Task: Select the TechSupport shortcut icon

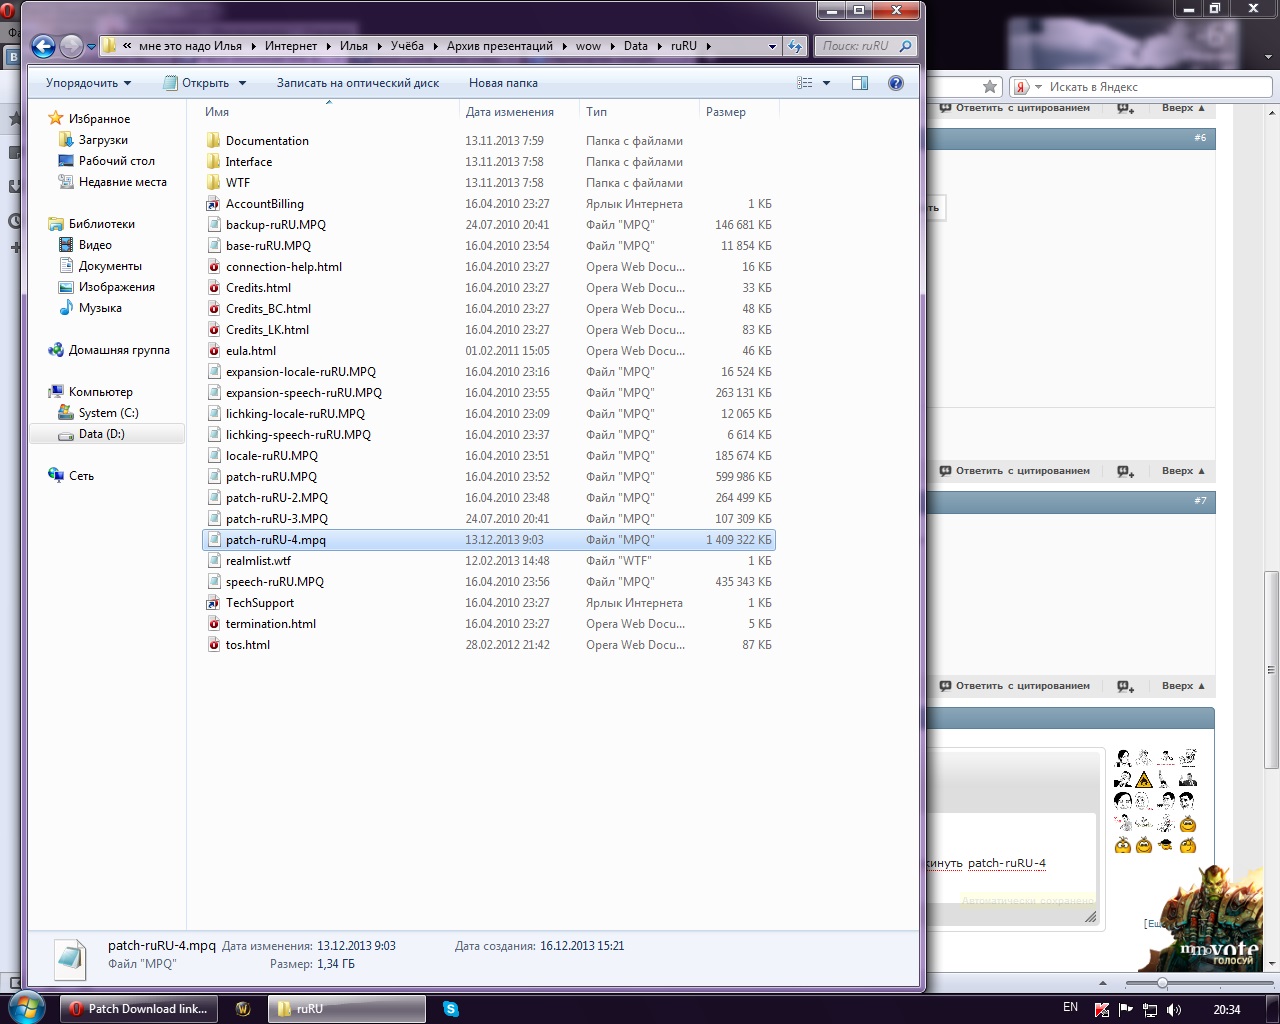Action: point(213,602)
